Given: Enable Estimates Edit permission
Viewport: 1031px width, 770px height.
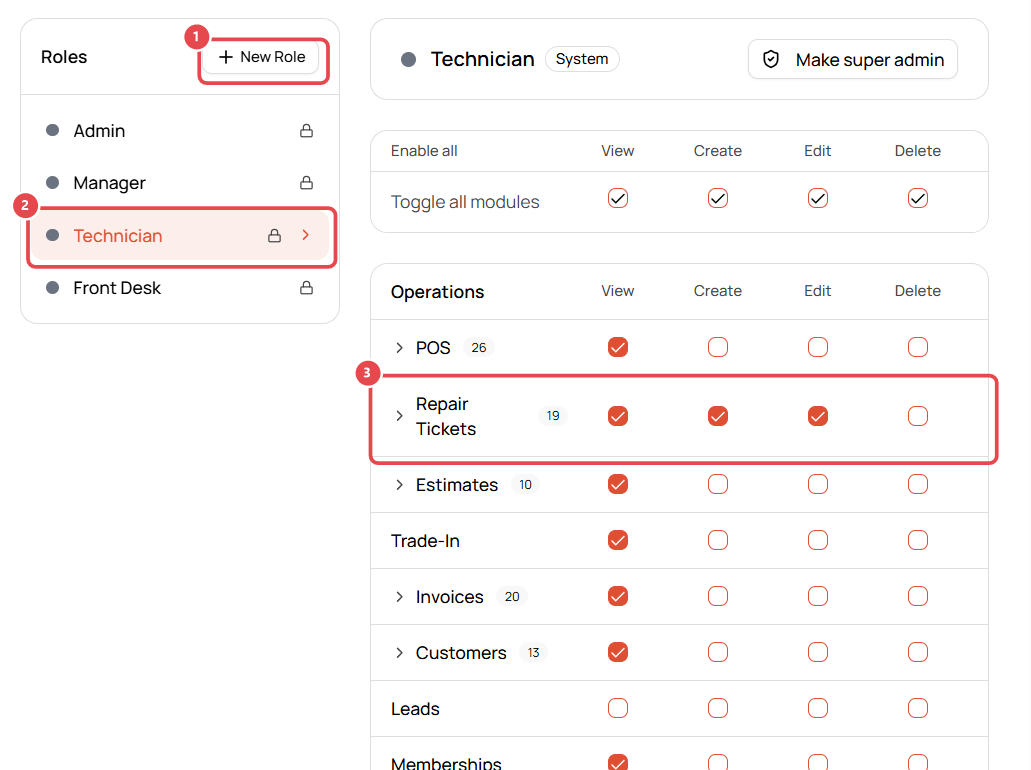Looking at the screenshot, I should (x=817, y=485).
